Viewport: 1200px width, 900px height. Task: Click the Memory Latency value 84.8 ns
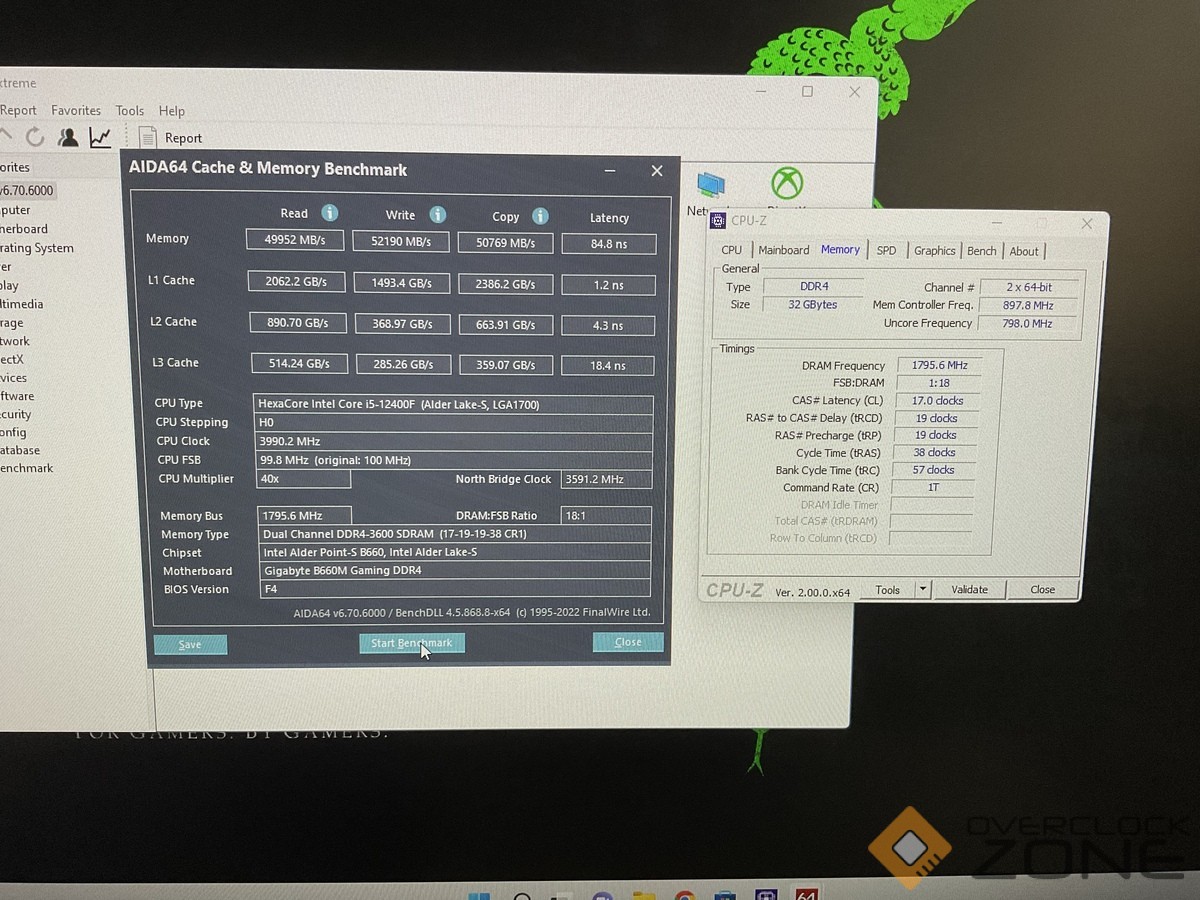coord(608,243)
